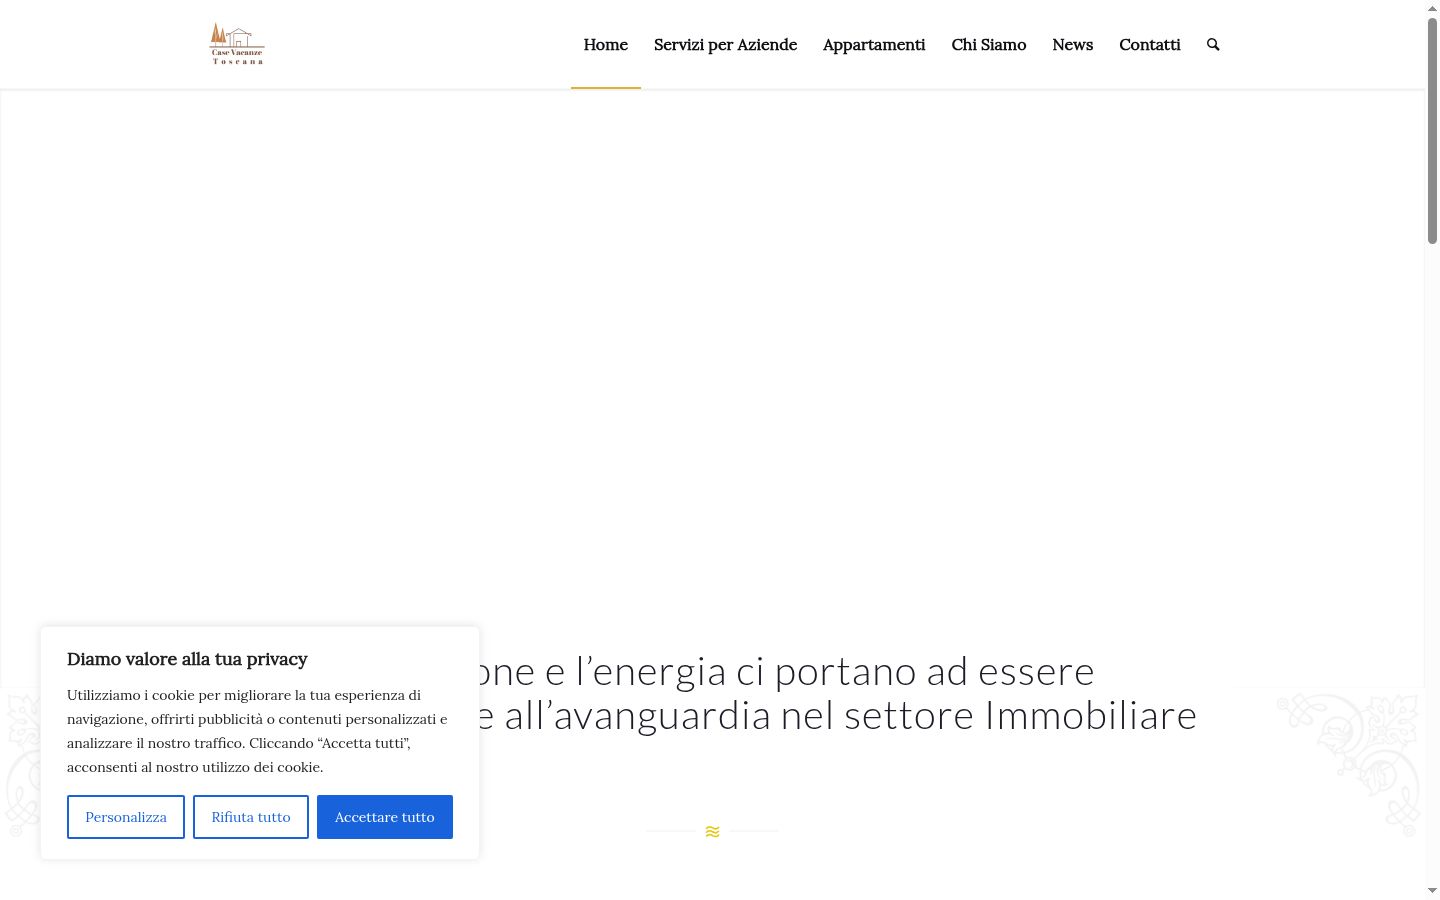Open the Home menu item

[606, 44]
